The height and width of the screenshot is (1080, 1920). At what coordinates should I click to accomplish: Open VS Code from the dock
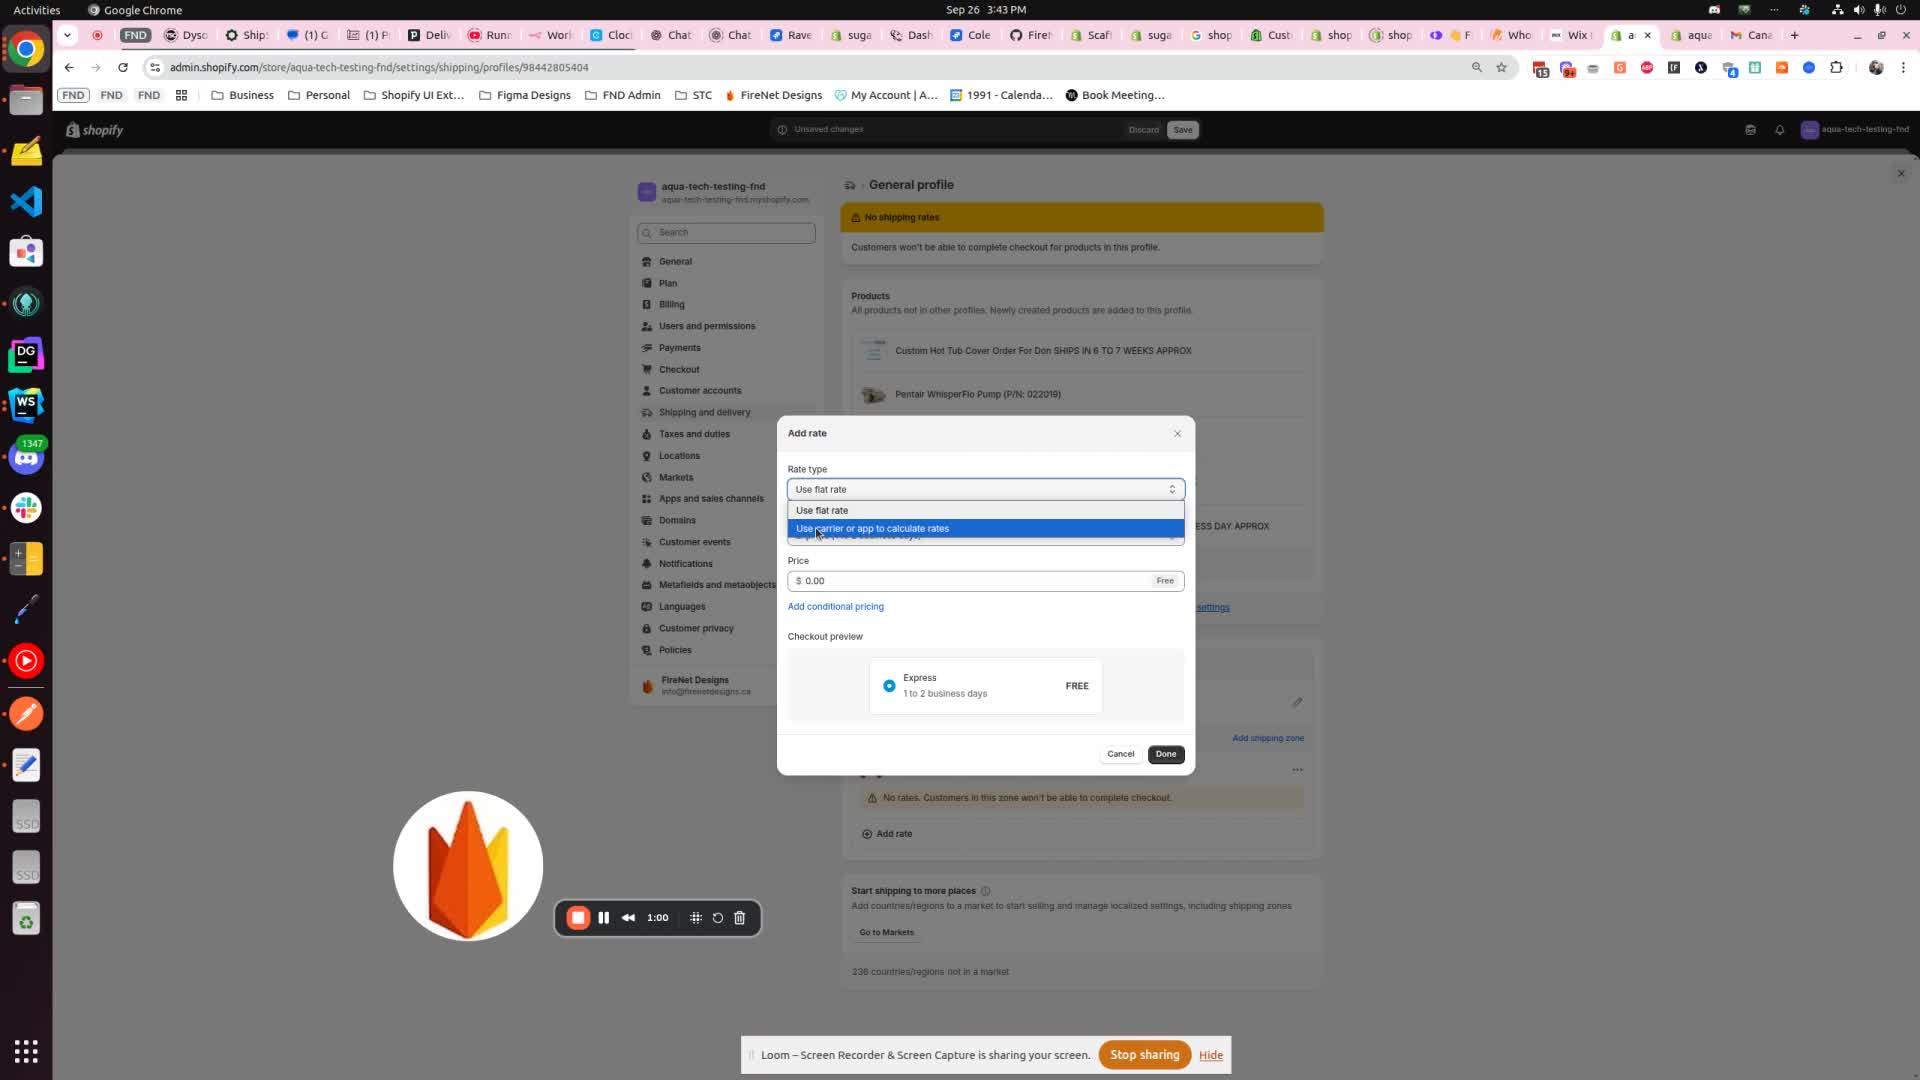pos(26,201)
